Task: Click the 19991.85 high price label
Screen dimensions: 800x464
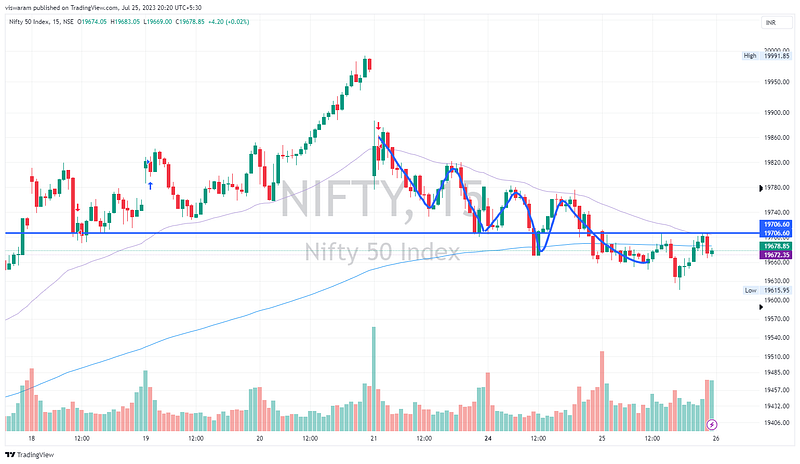Action: [x=777, y=56]
